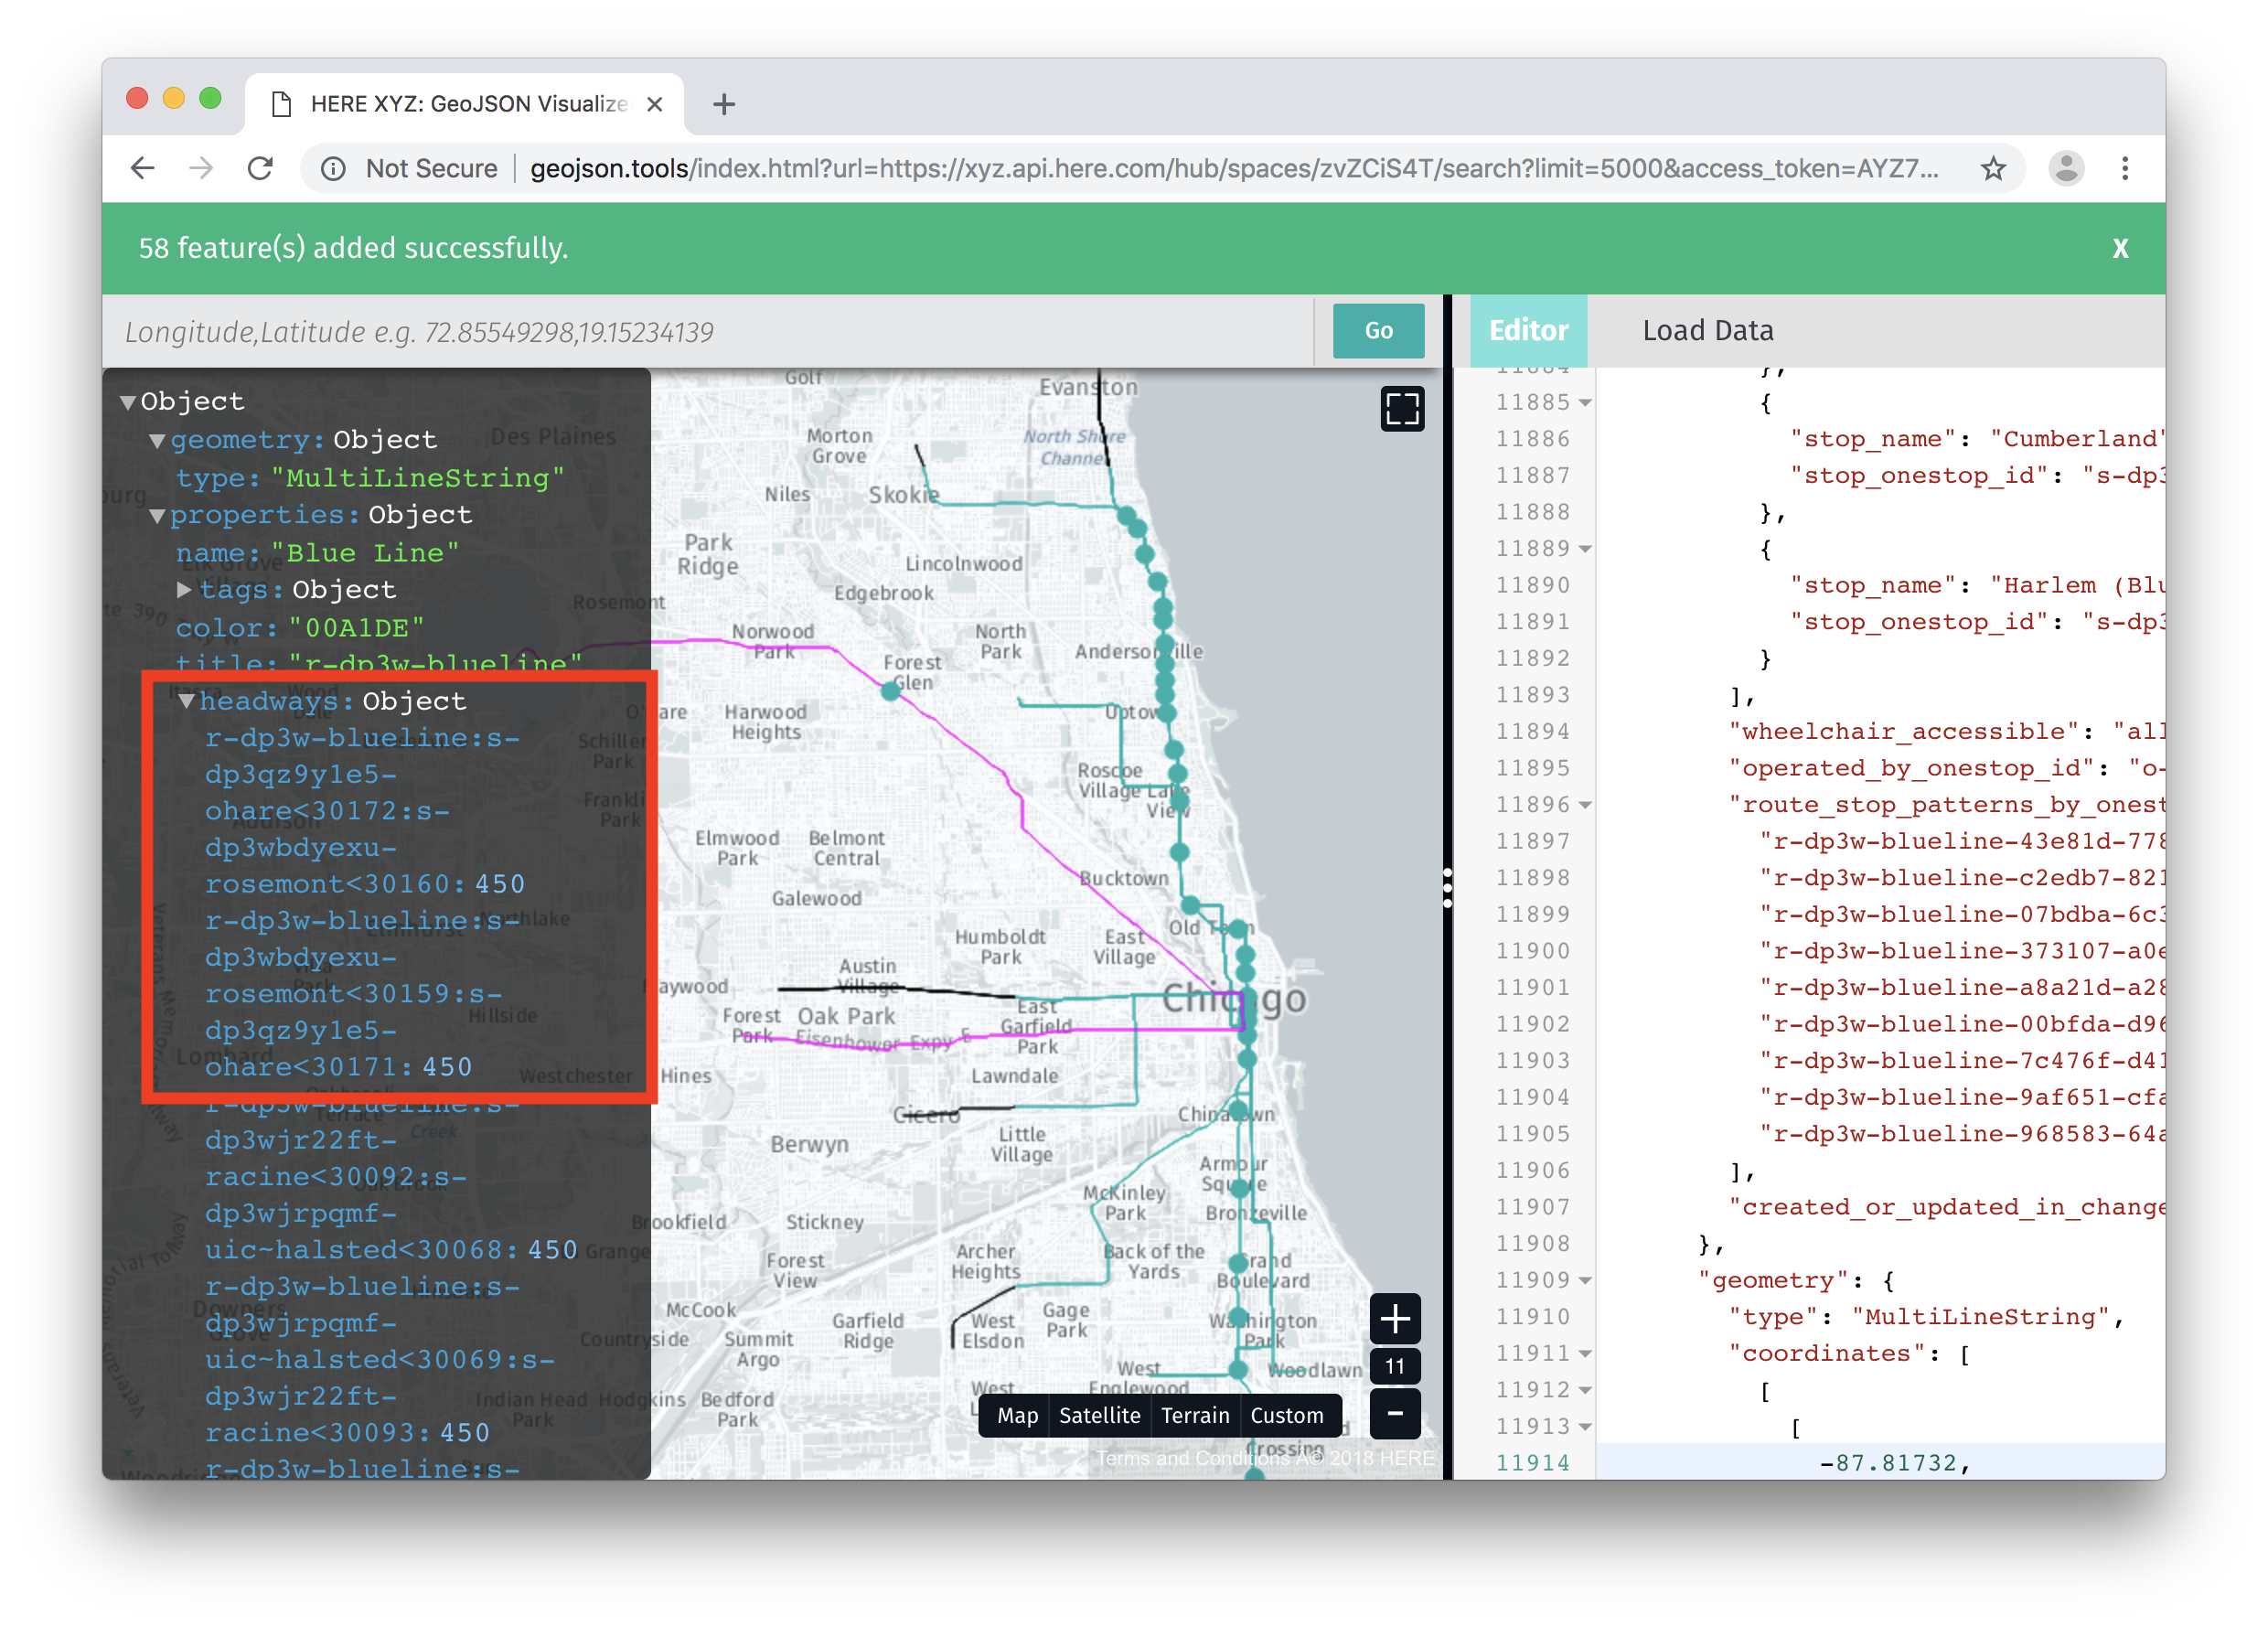The height and width of the screenshot is (1626, 2268).
Task: Click the Go button
Action: pyautogui.click(x=1378, y=331)
